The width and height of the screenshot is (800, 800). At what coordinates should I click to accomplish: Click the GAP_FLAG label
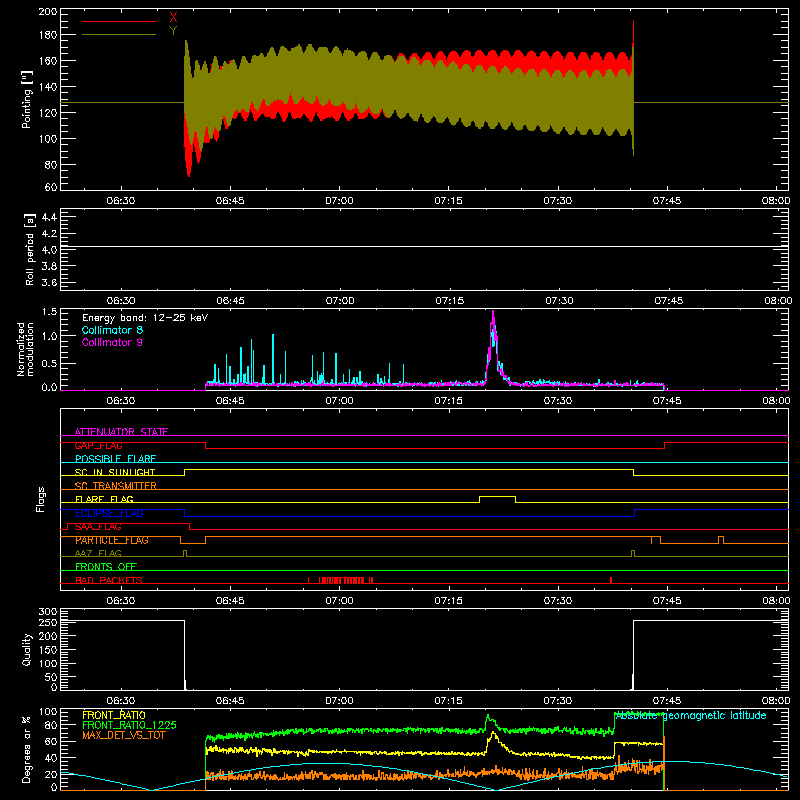[98, 445]
